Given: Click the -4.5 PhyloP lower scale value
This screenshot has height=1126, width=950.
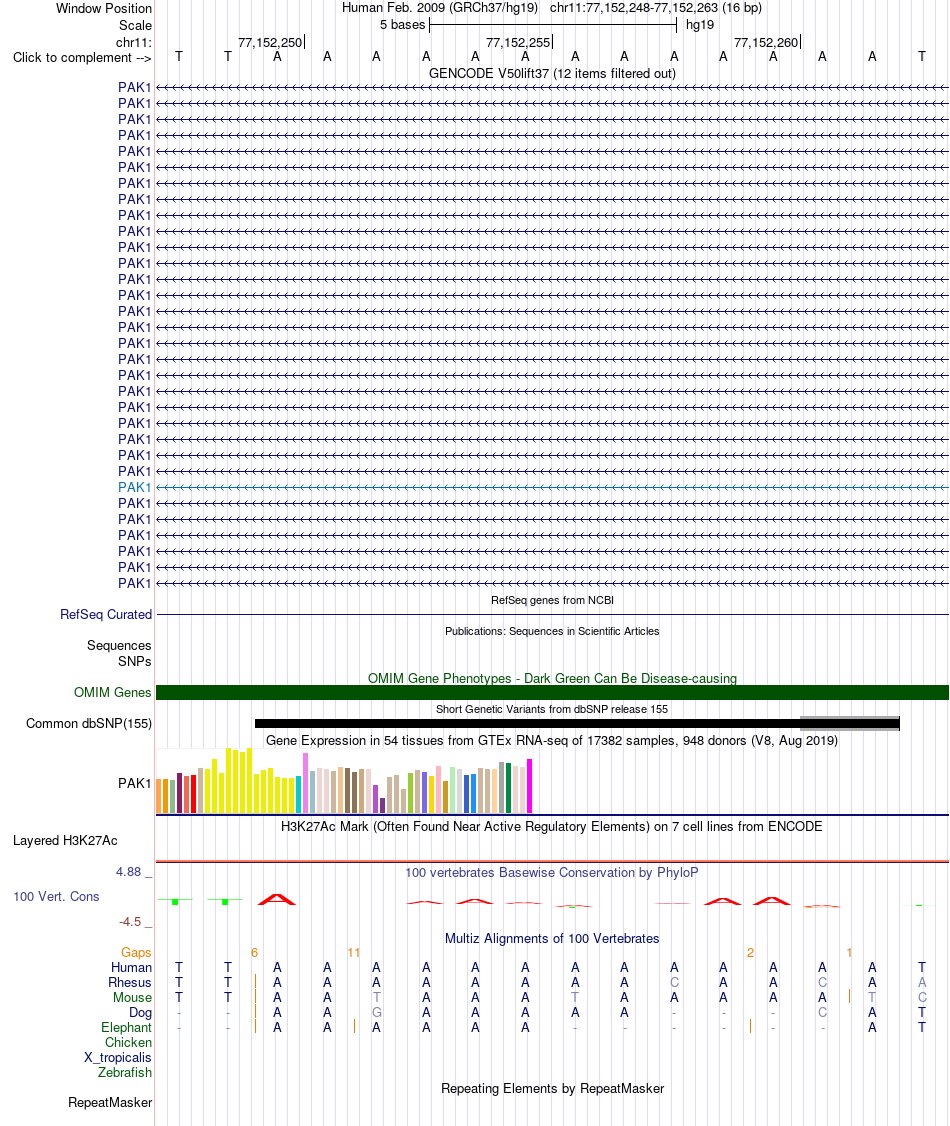Looking at the screenshot, I should (130, 922).
